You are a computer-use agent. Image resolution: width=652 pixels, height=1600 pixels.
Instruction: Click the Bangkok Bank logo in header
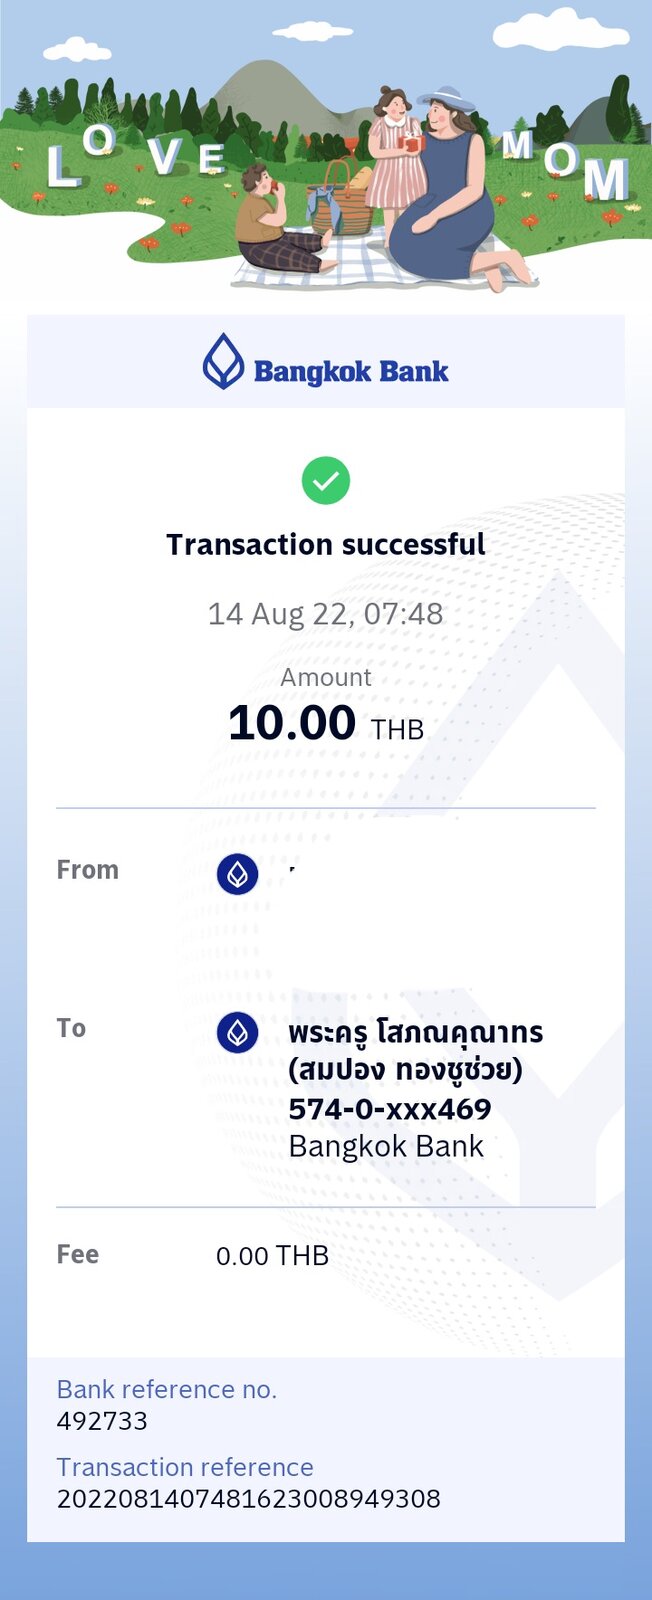tap(223, 361)
